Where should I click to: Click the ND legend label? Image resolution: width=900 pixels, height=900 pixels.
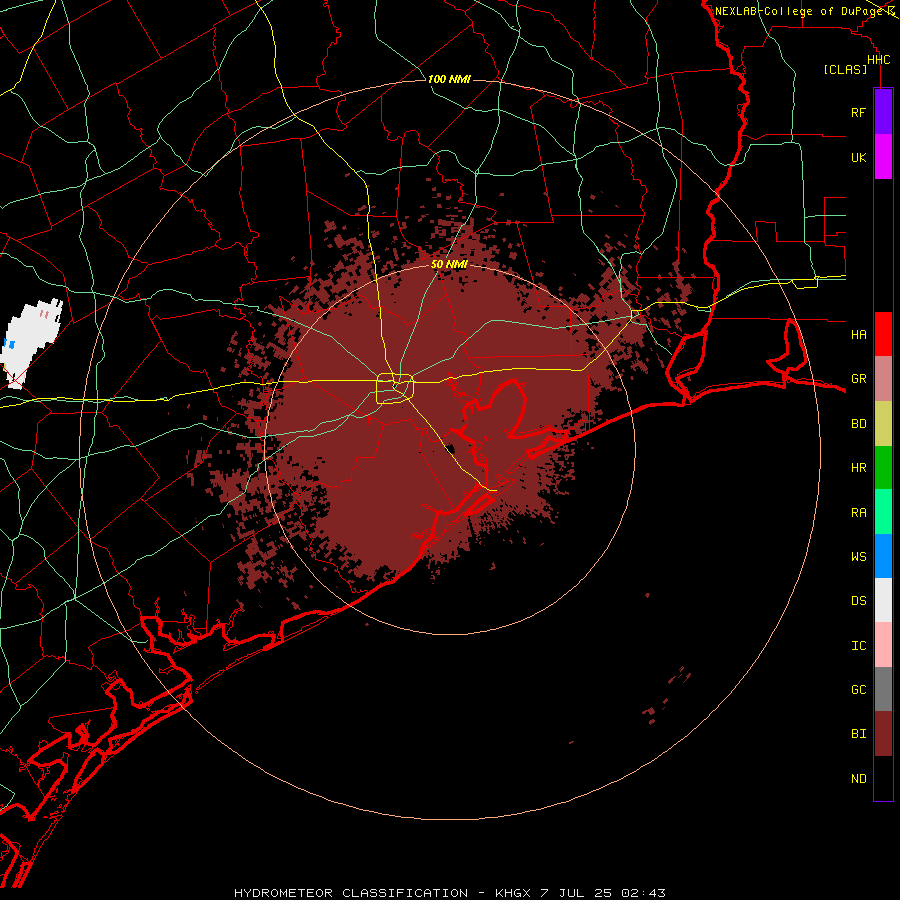tap(858, 778)
